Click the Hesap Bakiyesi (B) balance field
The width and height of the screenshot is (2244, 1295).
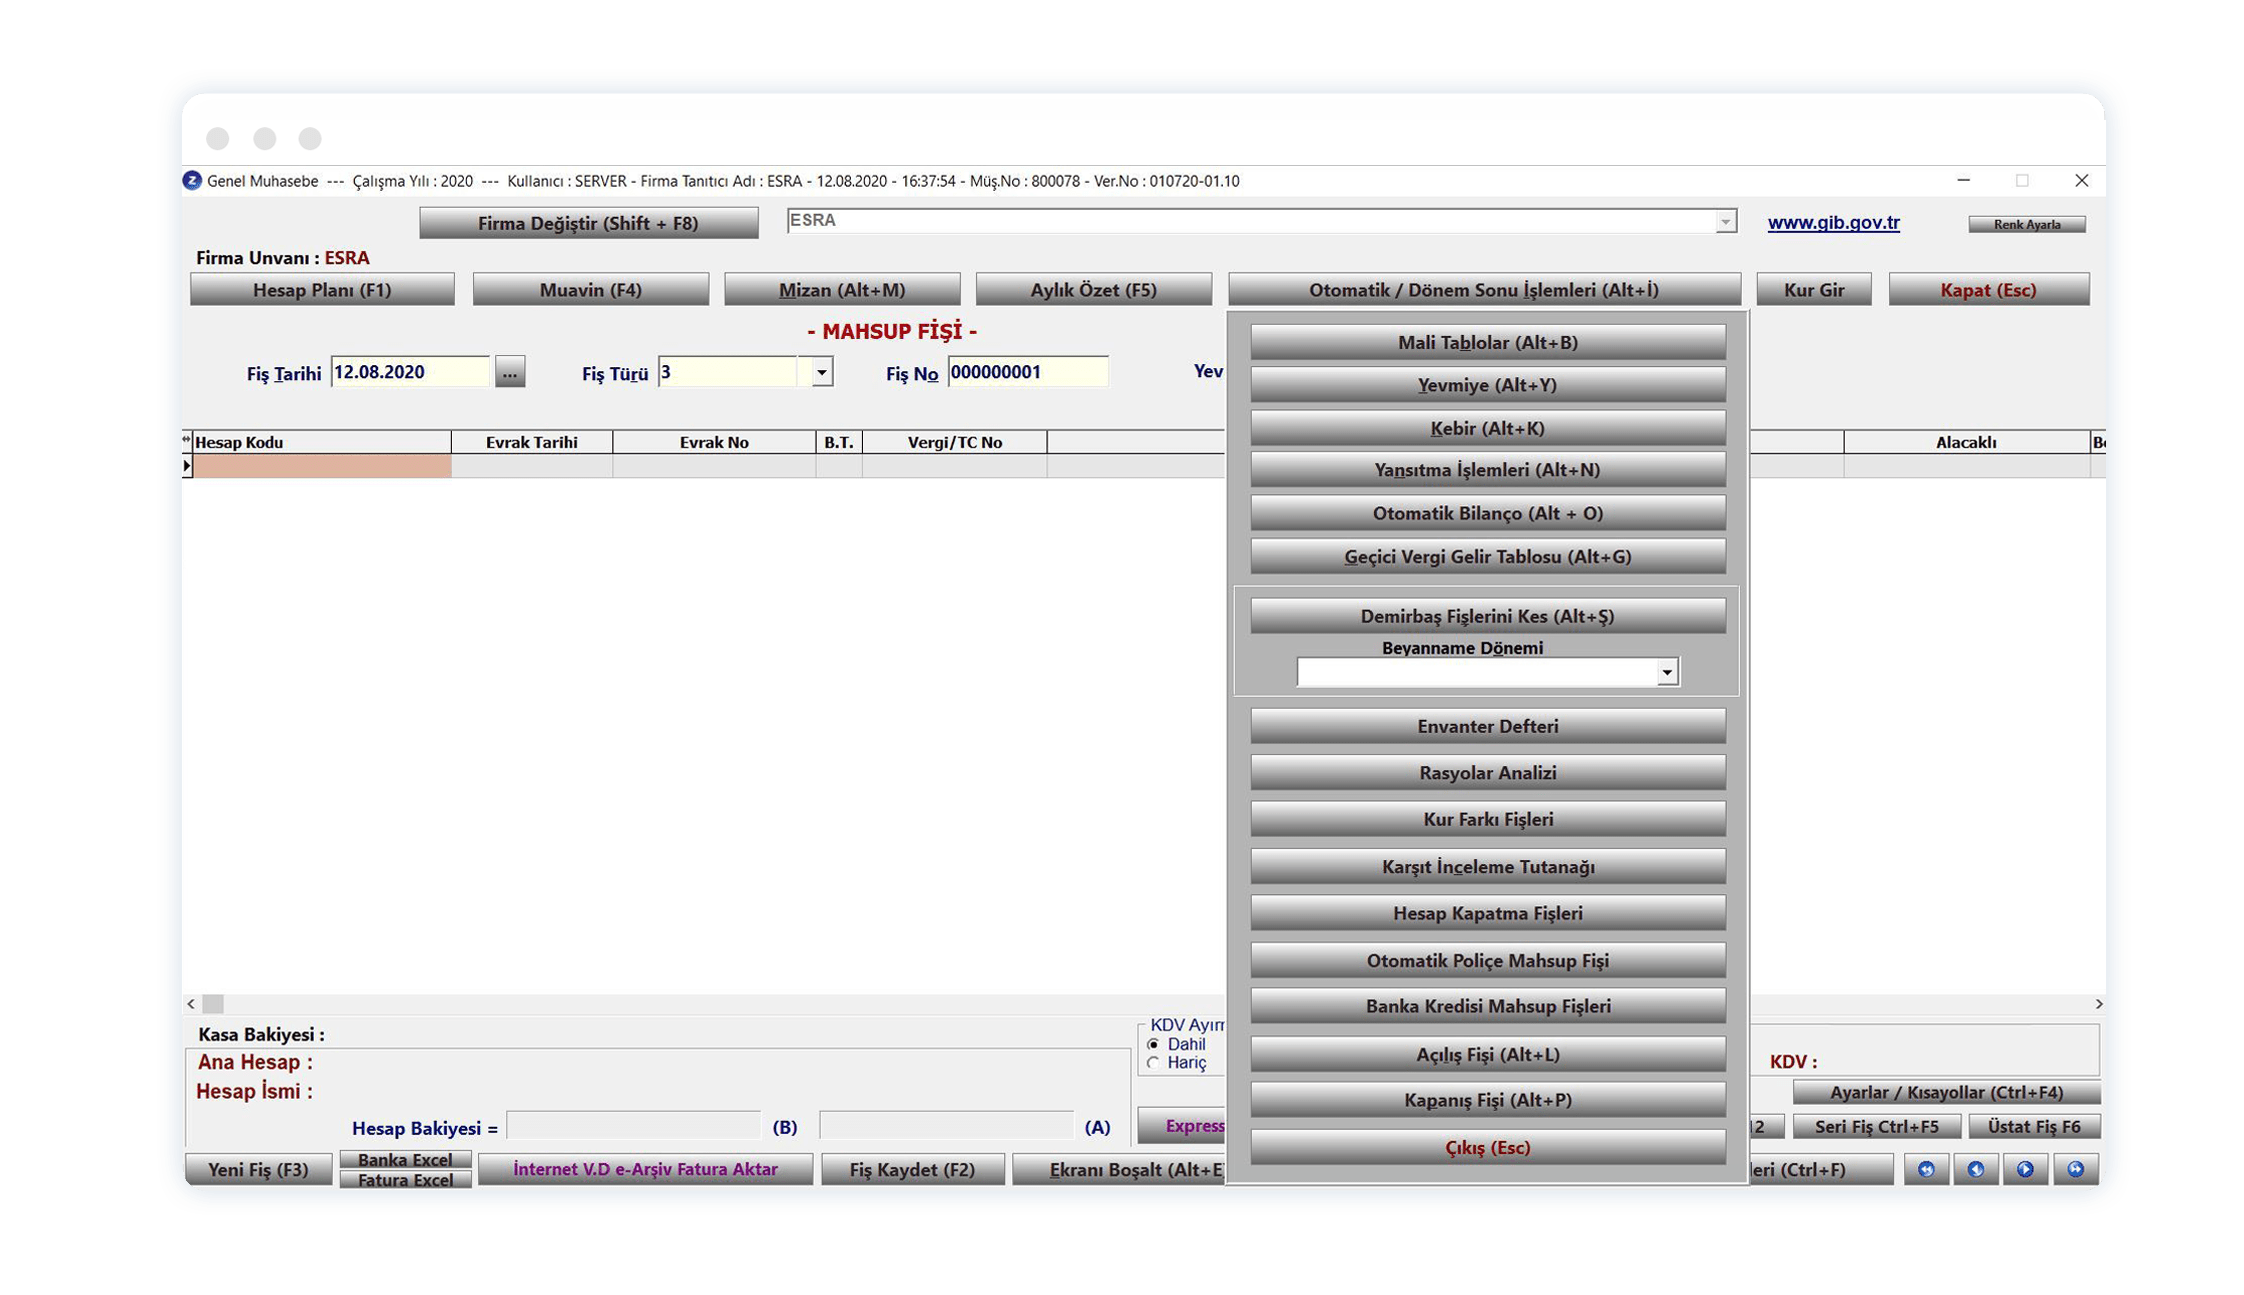click(x=633, y=1126)
